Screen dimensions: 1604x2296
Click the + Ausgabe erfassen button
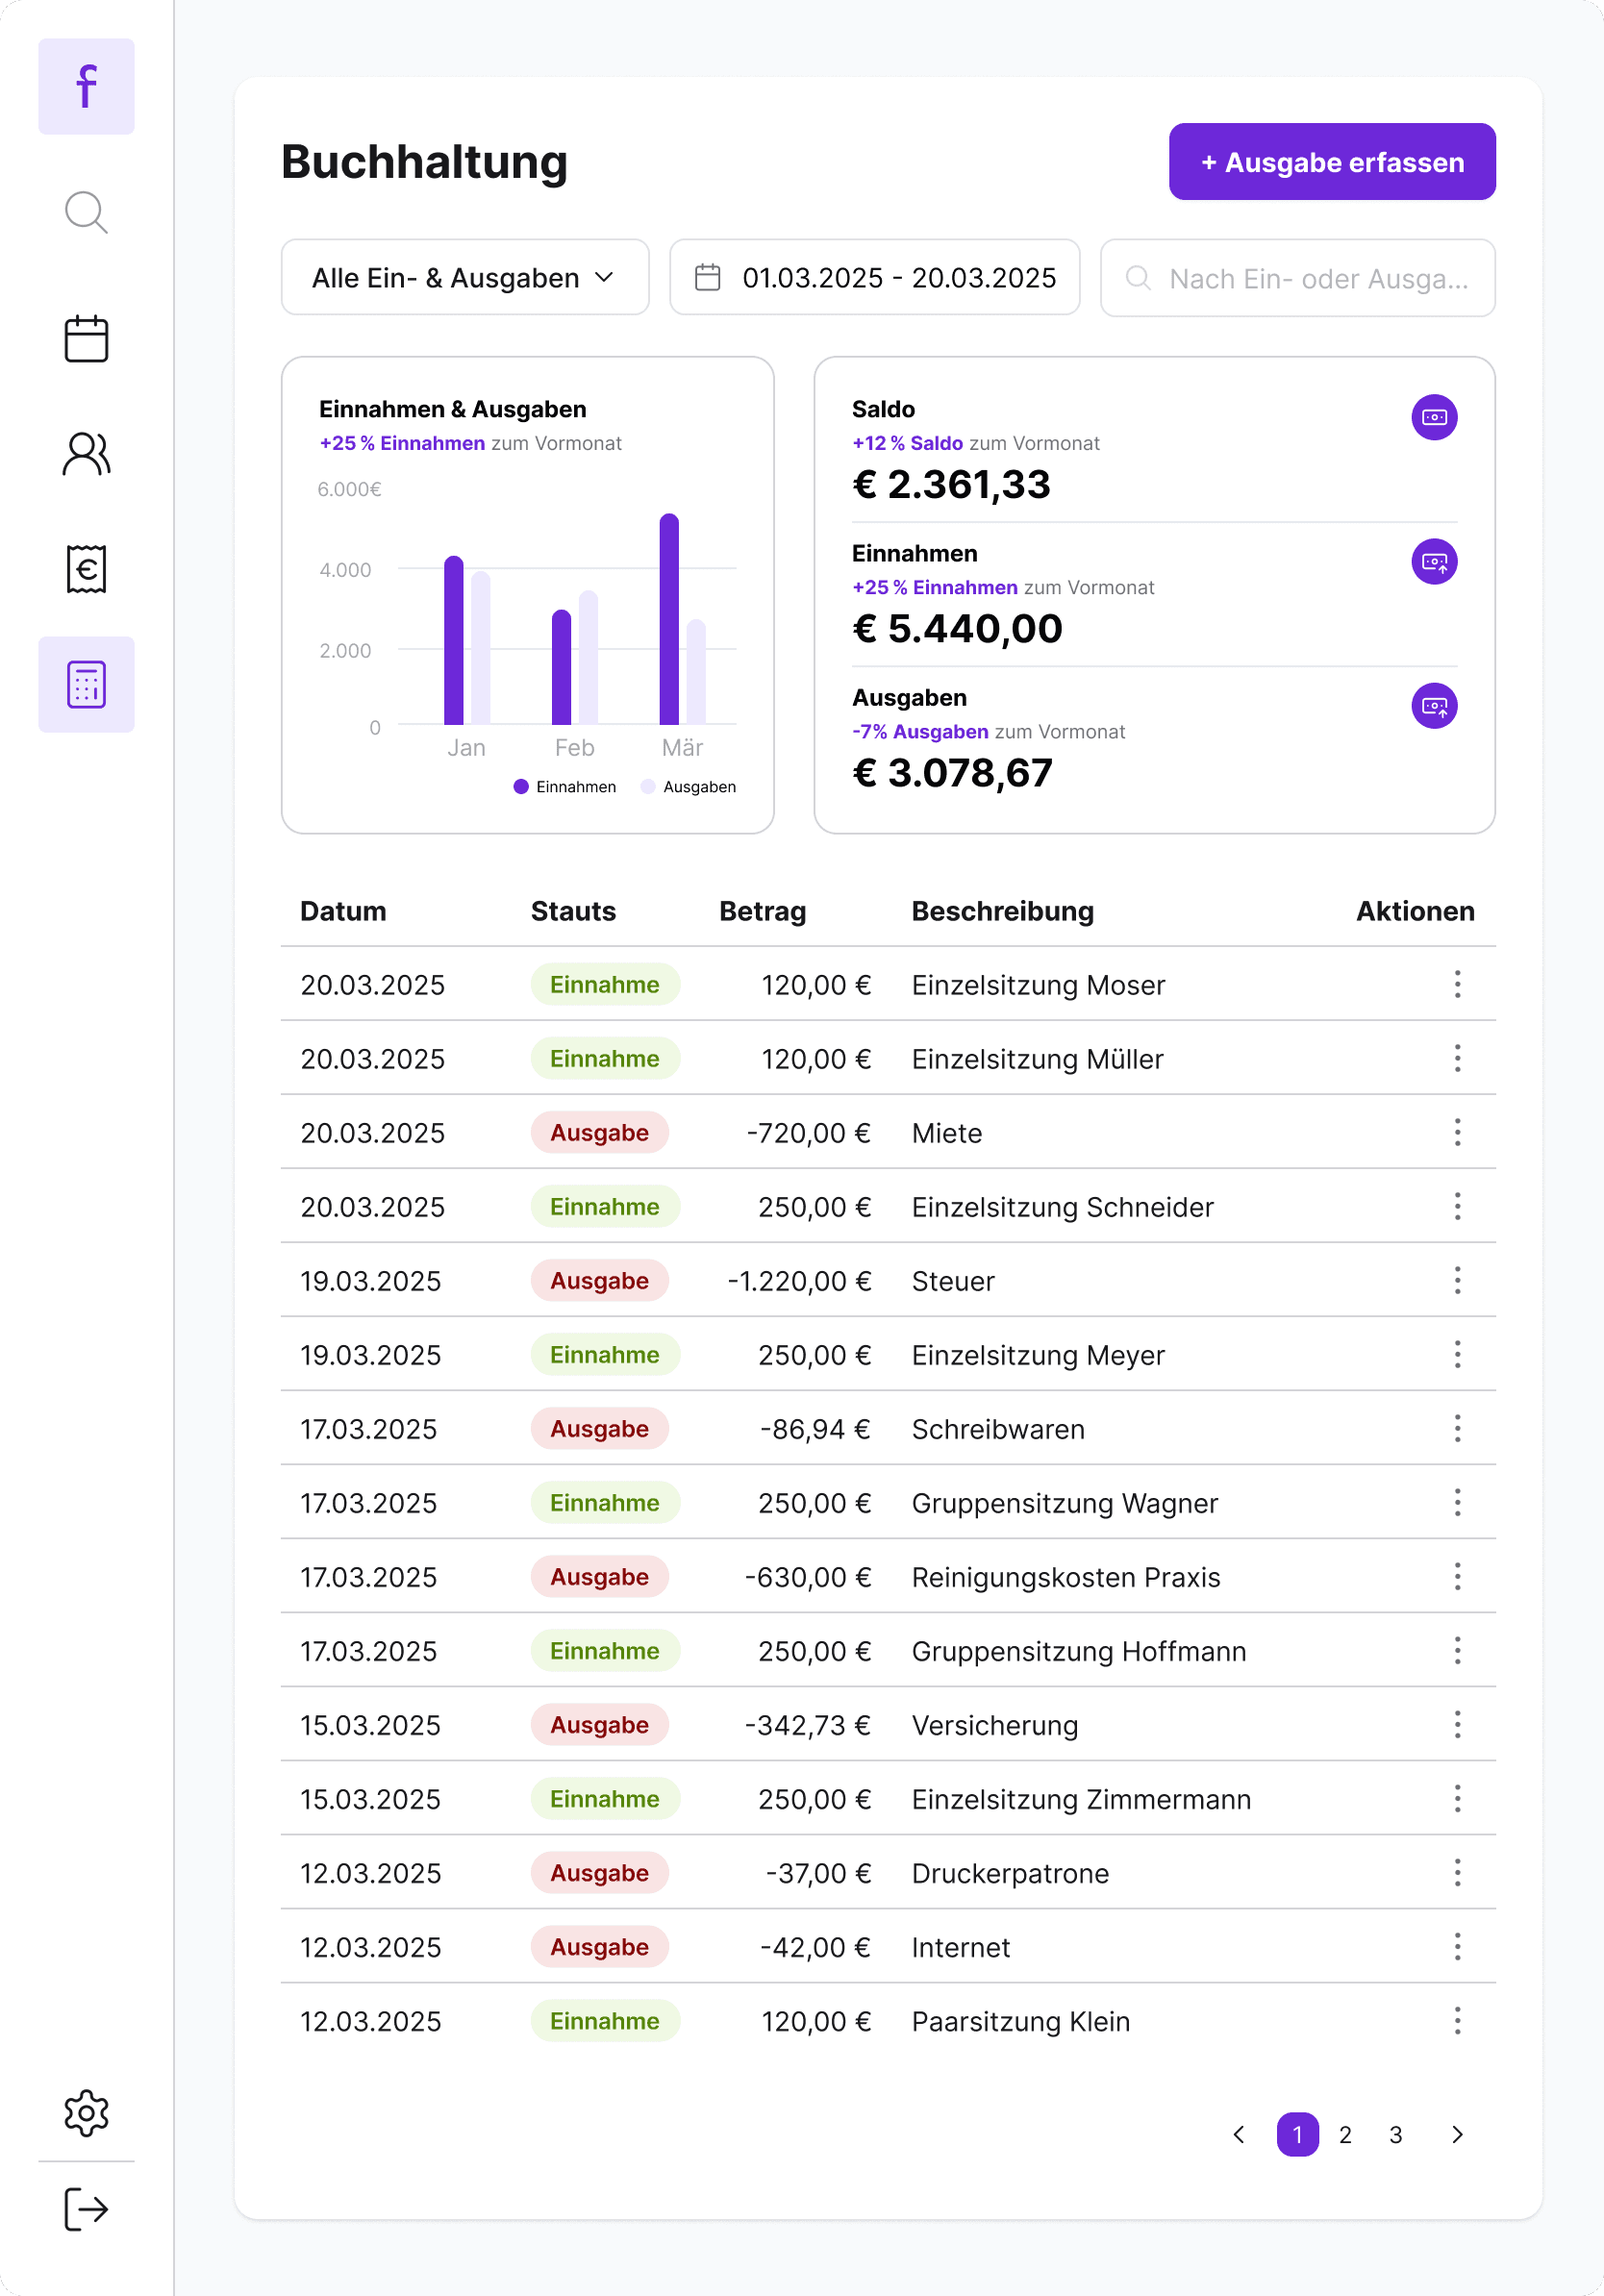pyautogui.click(x=1332, y=161)
